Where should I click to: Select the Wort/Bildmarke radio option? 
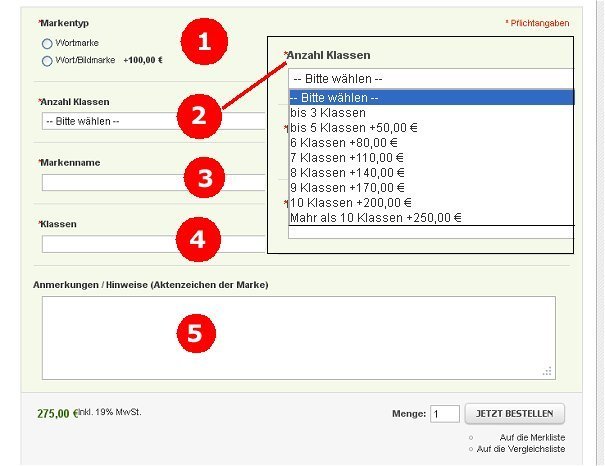click(47, 61)
